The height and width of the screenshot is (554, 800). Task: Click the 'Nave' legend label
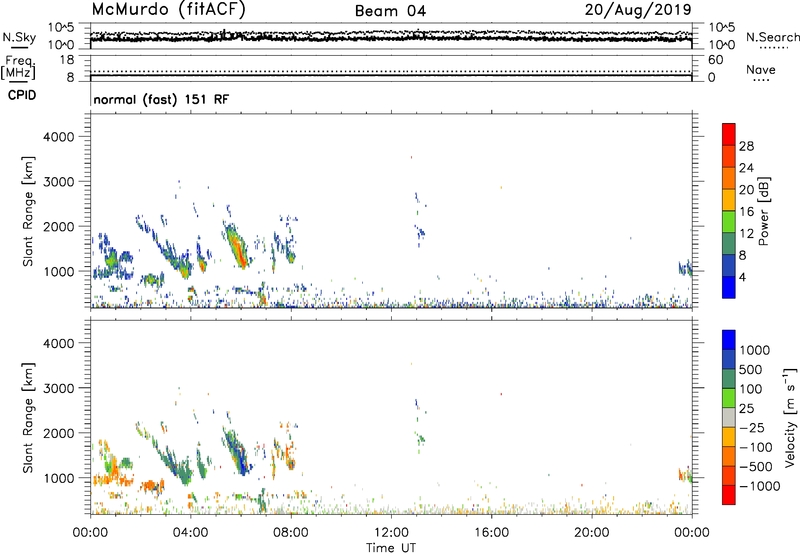[x=761, y=70]
